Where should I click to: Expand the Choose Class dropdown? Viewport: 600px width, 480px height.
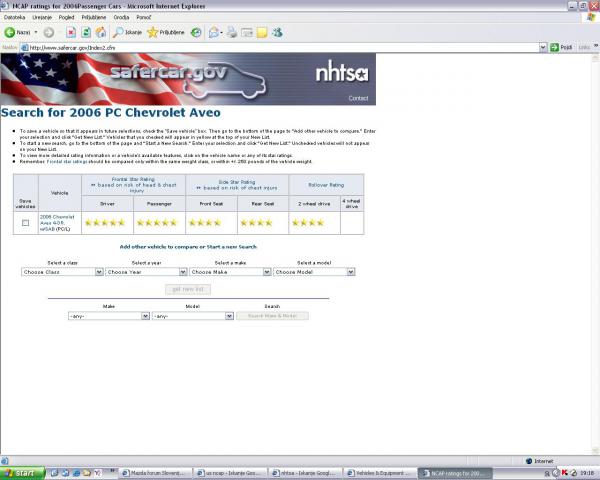click(x=61, y=272)
